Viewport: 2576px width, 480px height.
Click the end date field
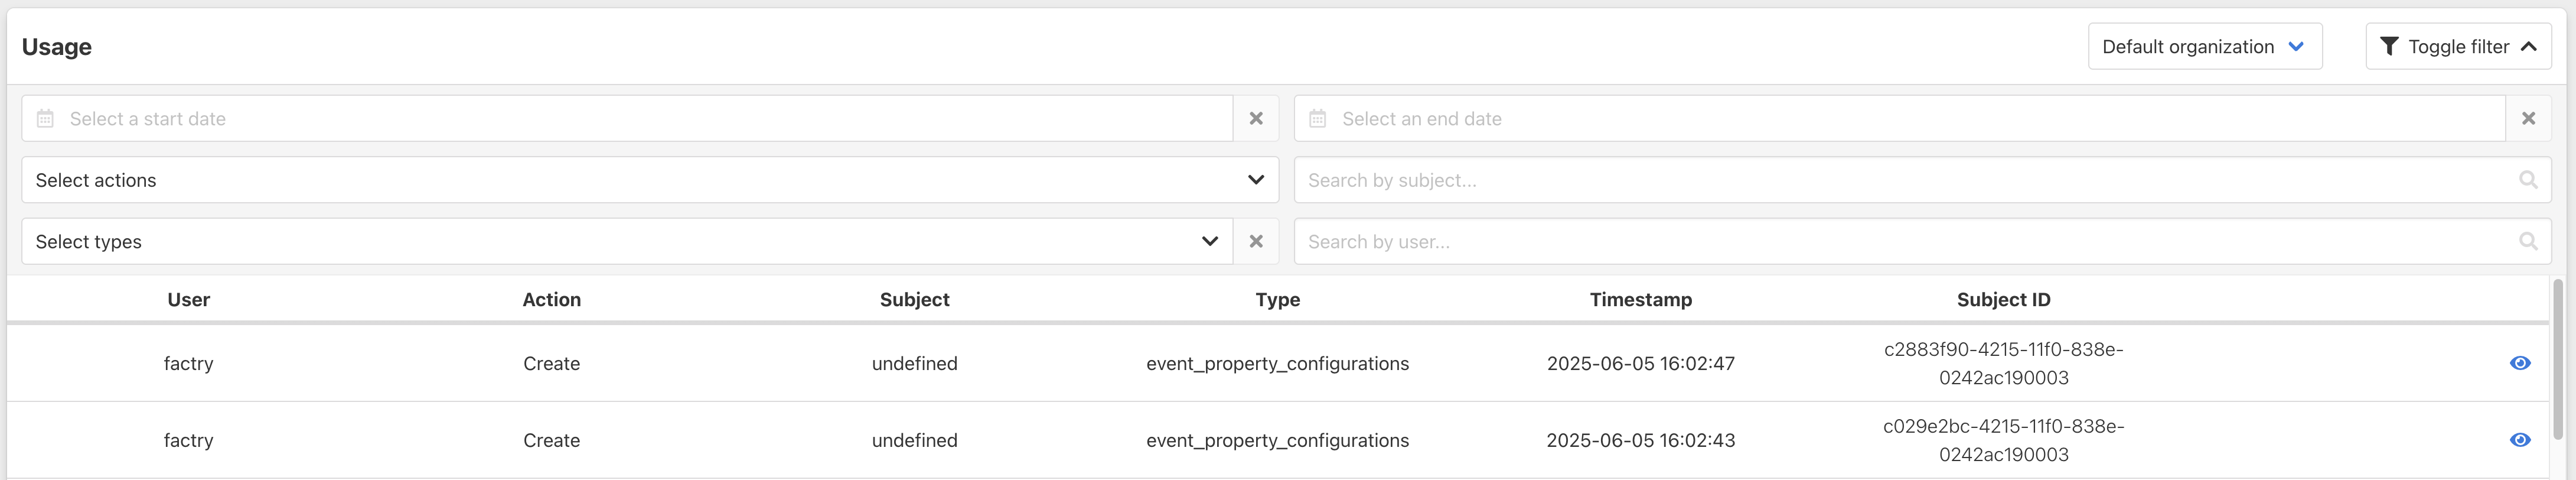tap(1899, 118)
